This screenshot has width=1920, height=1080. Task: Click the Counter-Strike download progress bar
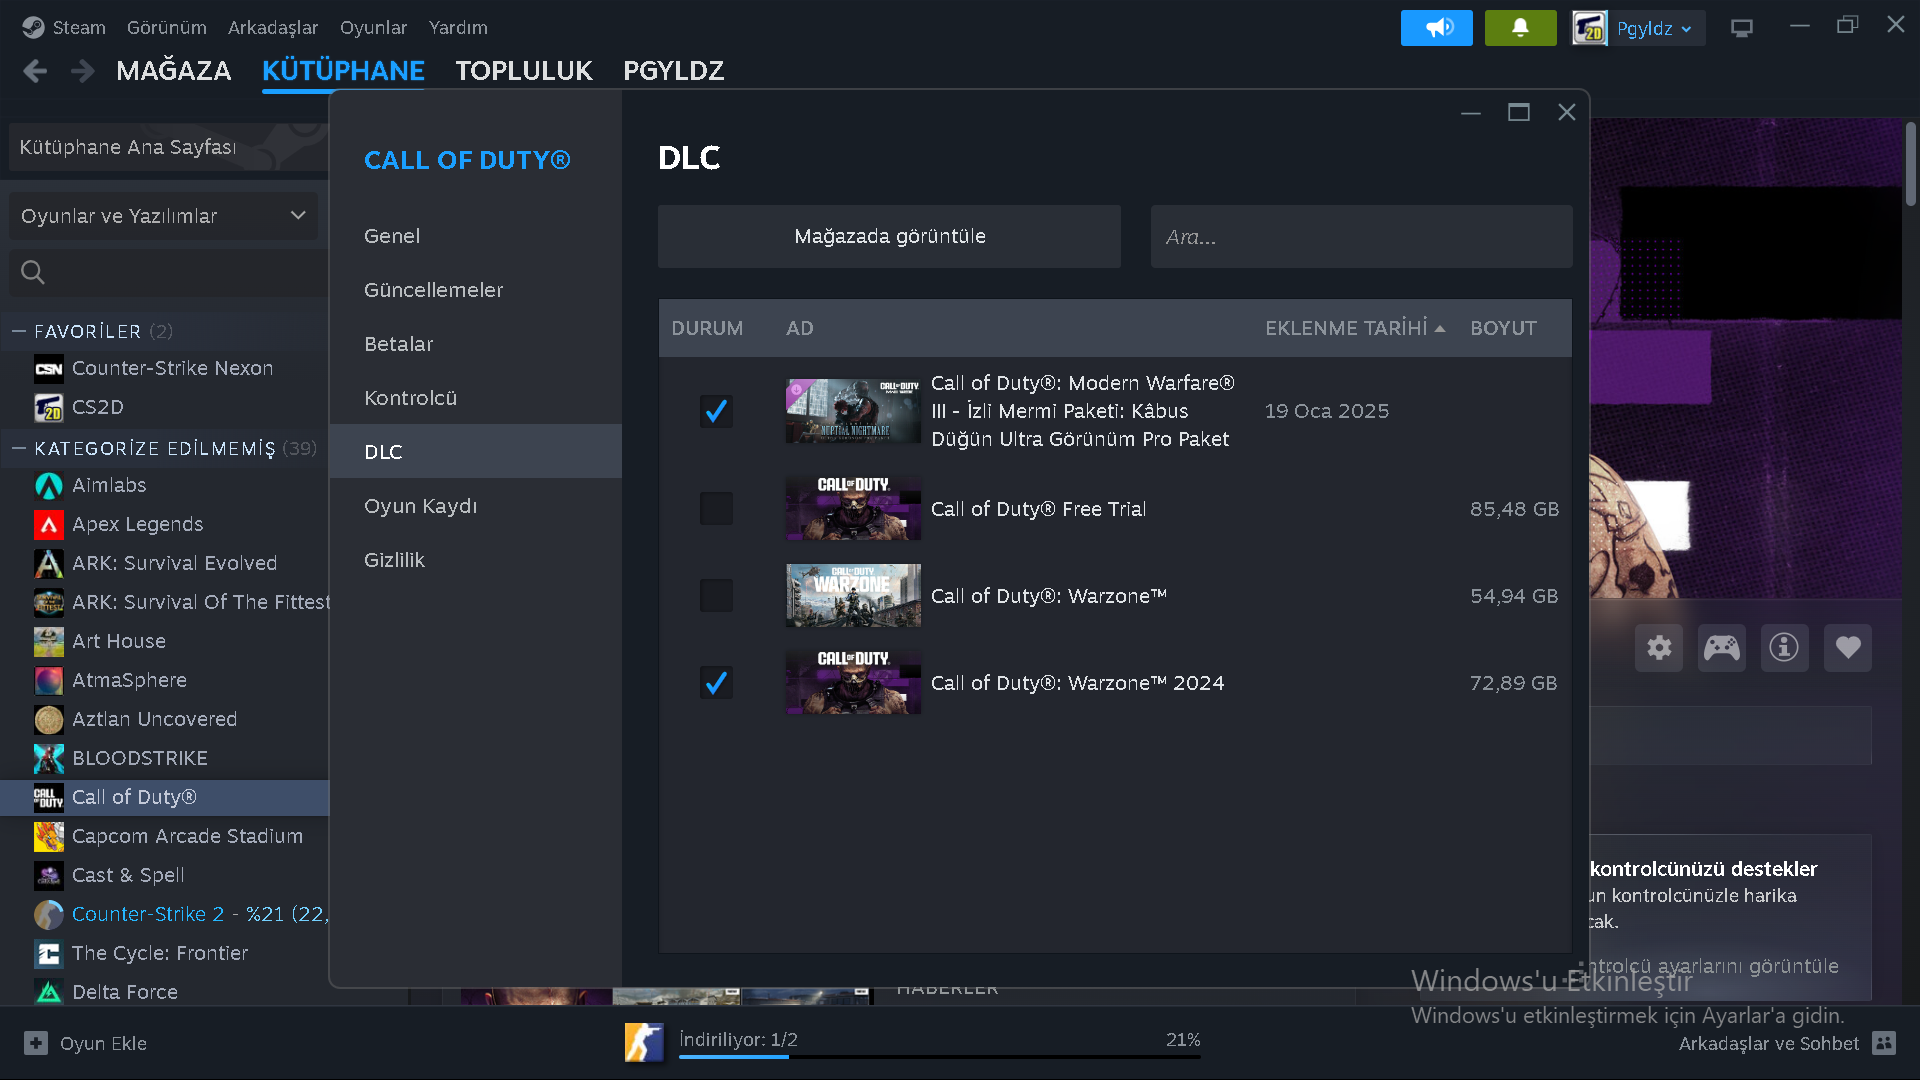939,1056
